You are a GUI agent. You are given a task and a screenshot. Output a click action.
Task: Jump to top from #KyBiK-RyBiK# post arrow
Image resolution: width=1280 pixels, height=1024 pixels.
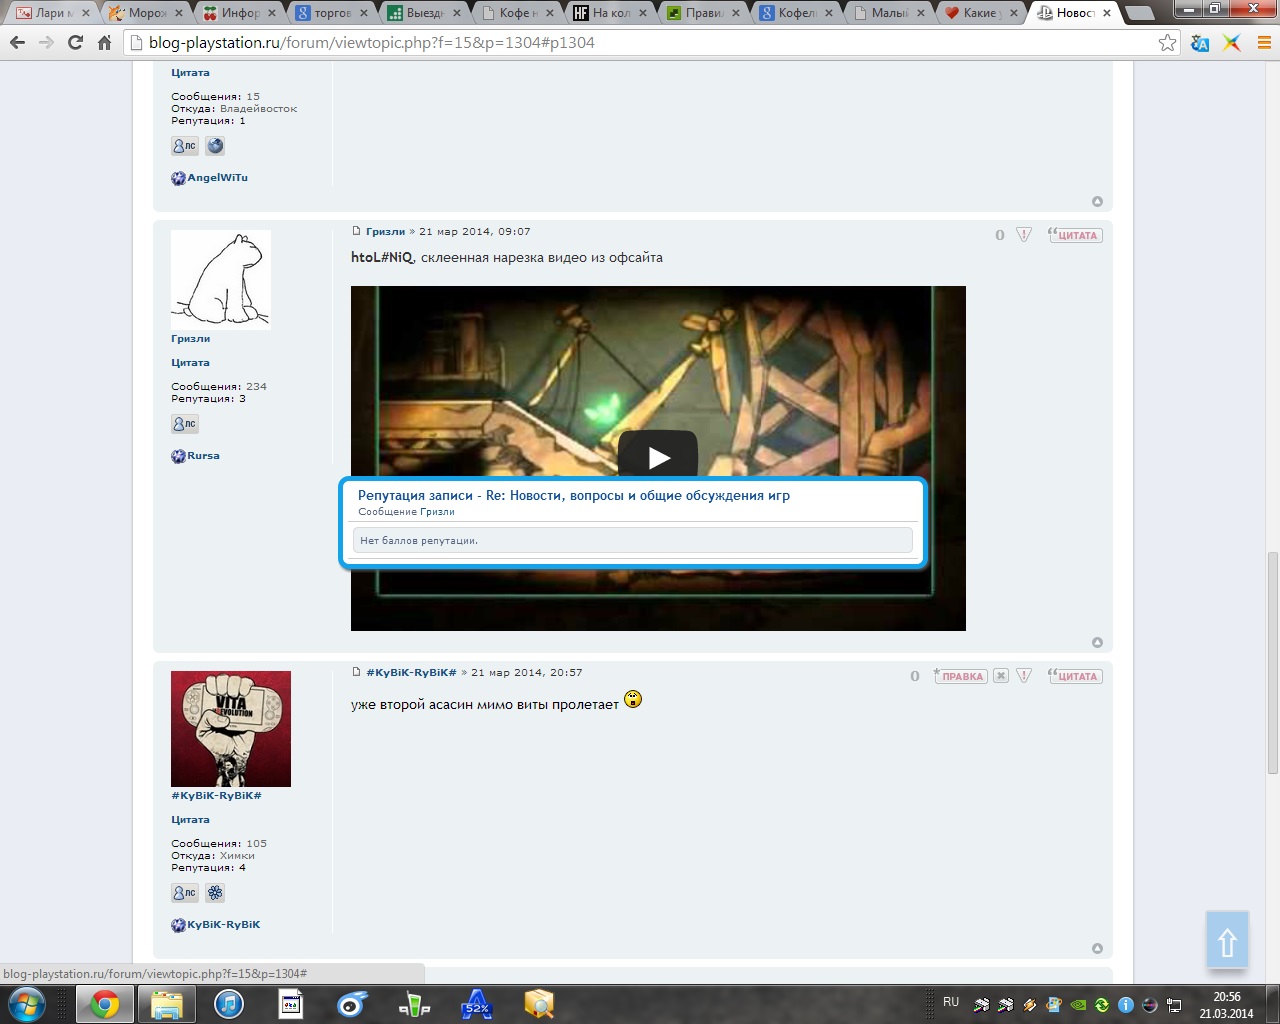[1097, 948]
